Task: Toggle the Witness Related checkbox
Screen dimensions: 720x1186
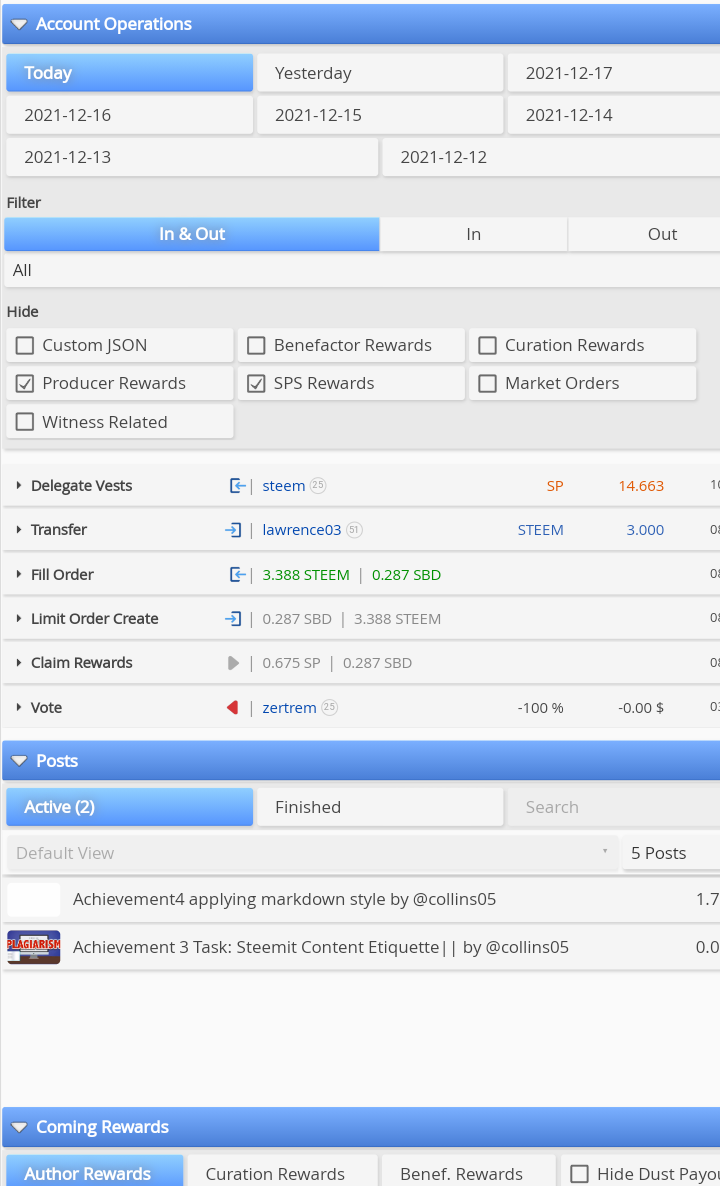Action: point(25,422)
